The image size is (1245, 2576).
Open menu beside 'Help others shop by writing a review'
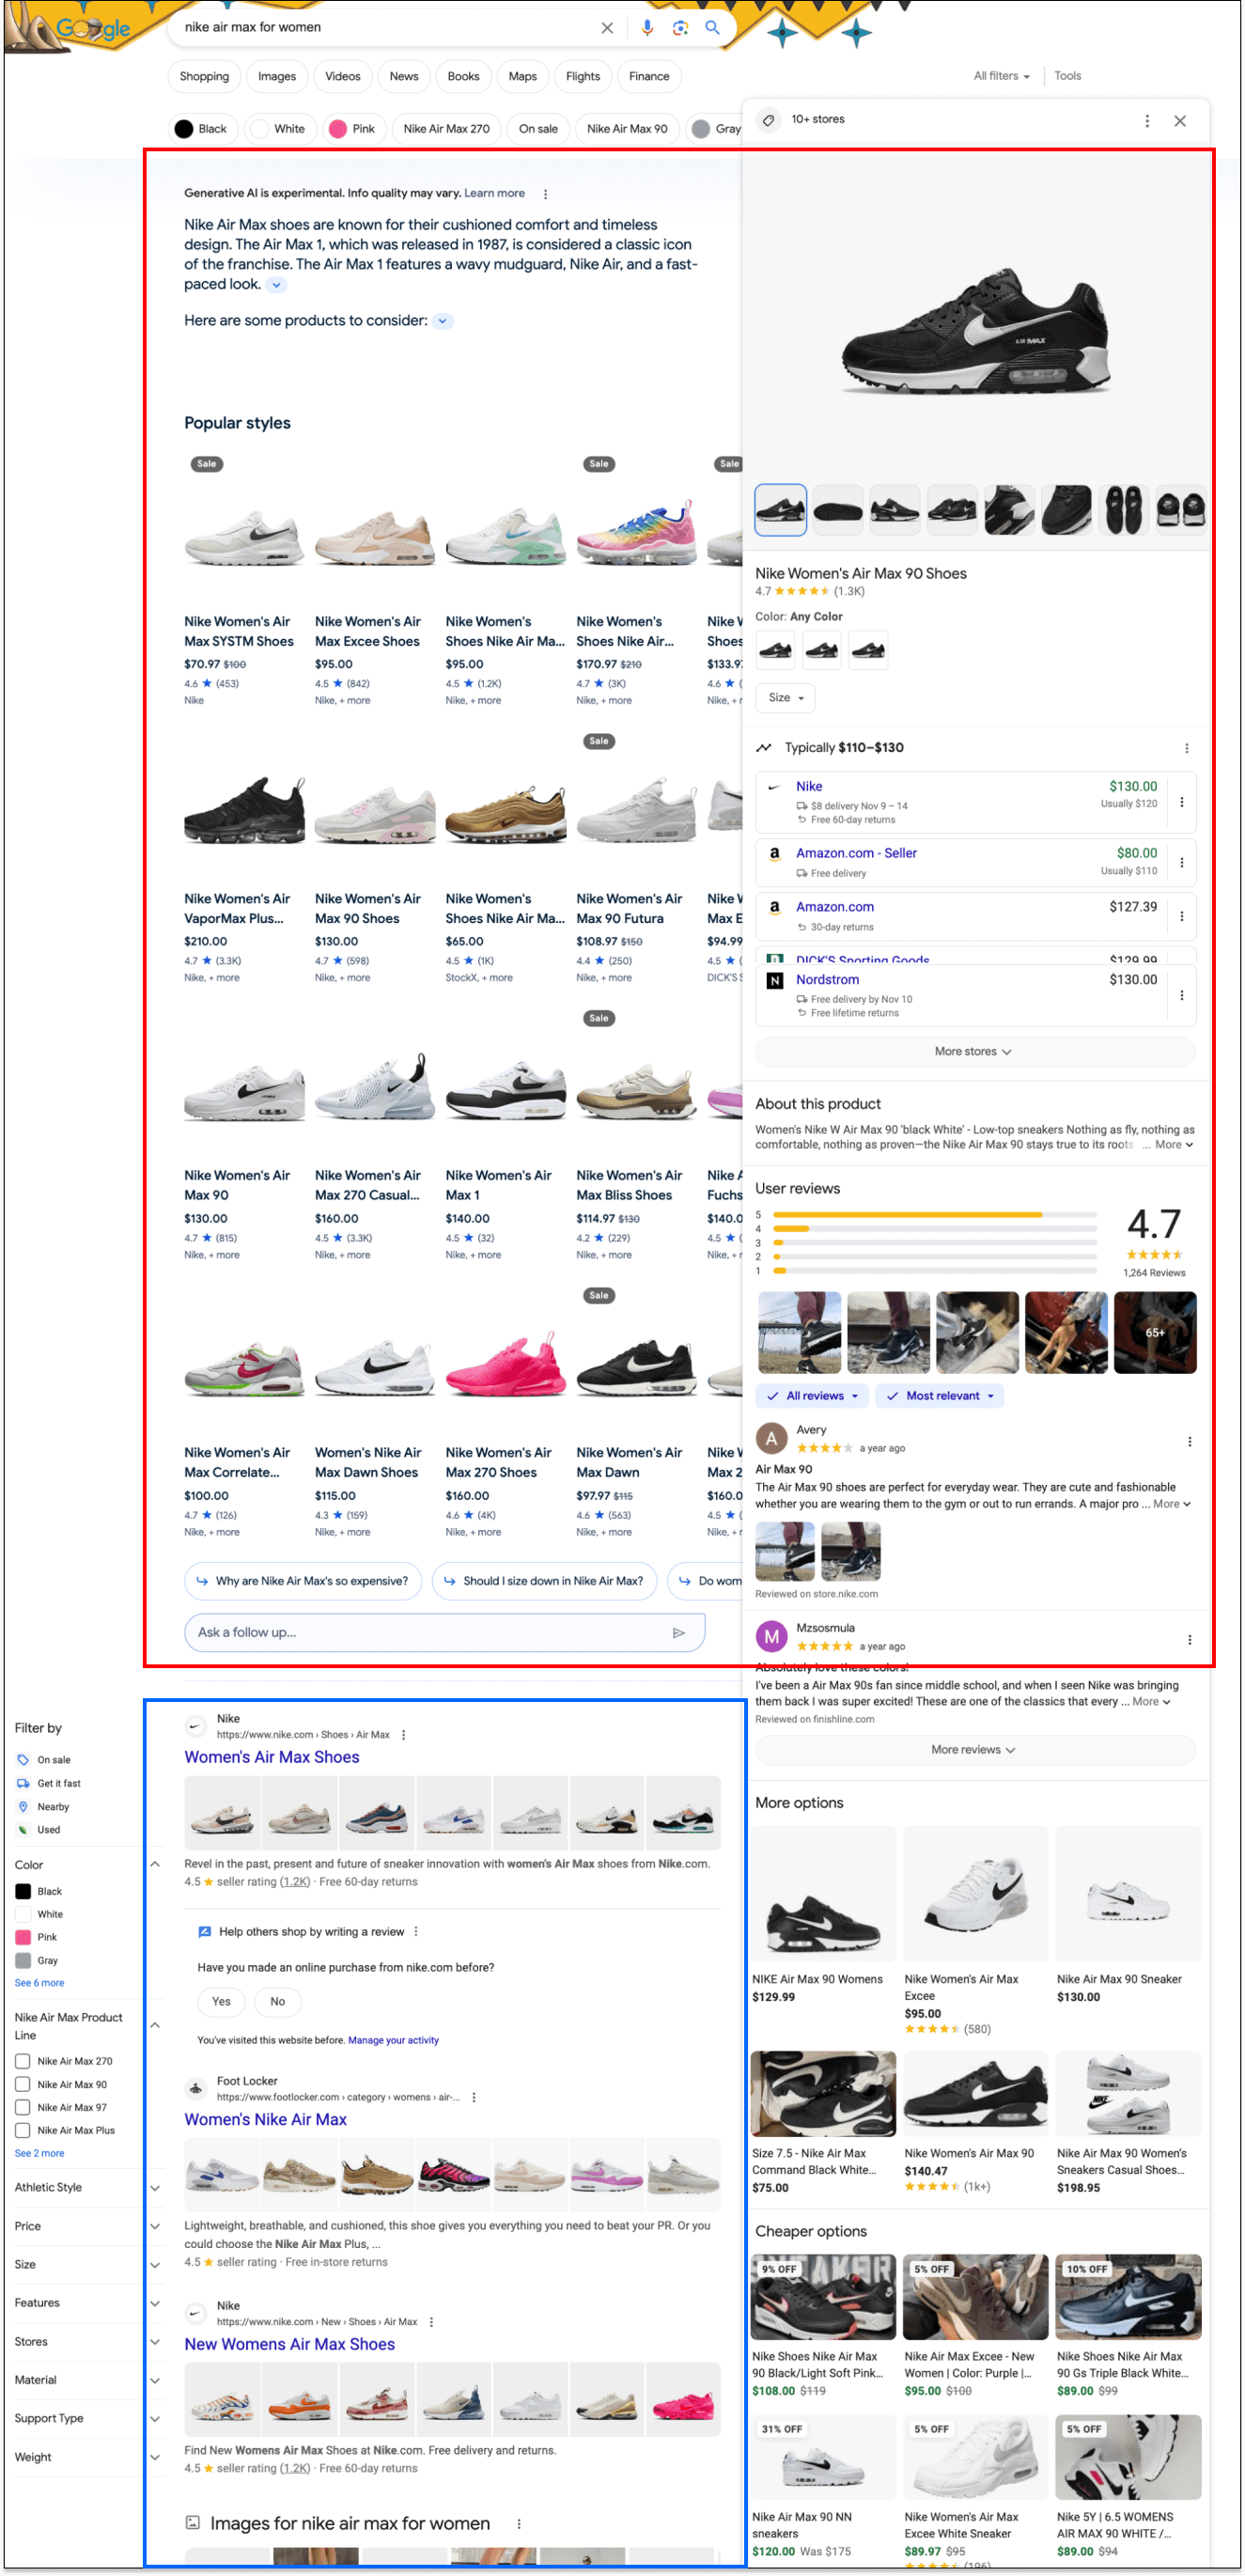[x=416, y=1931]
